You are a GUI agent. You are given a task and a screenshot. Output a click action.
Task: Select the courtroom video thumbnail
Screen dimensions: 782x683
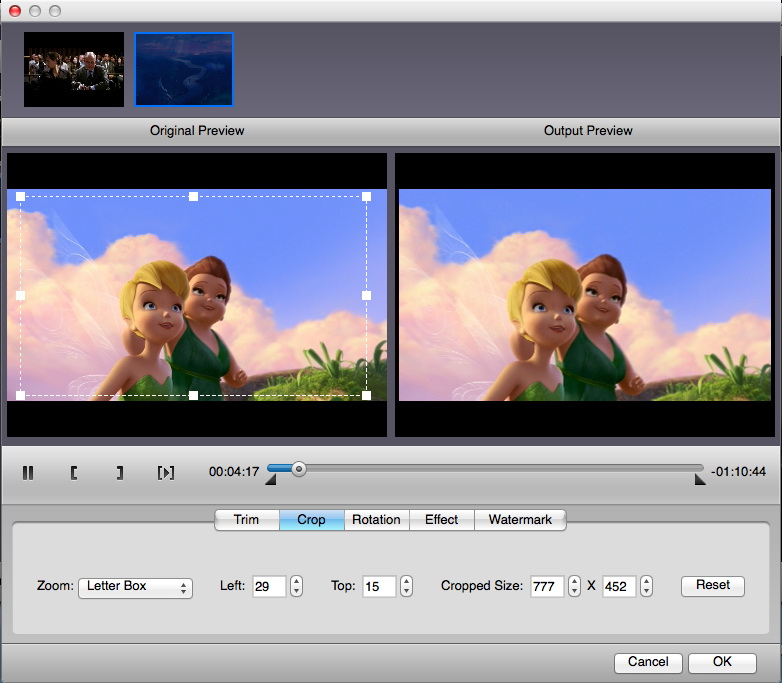point(74,69)
